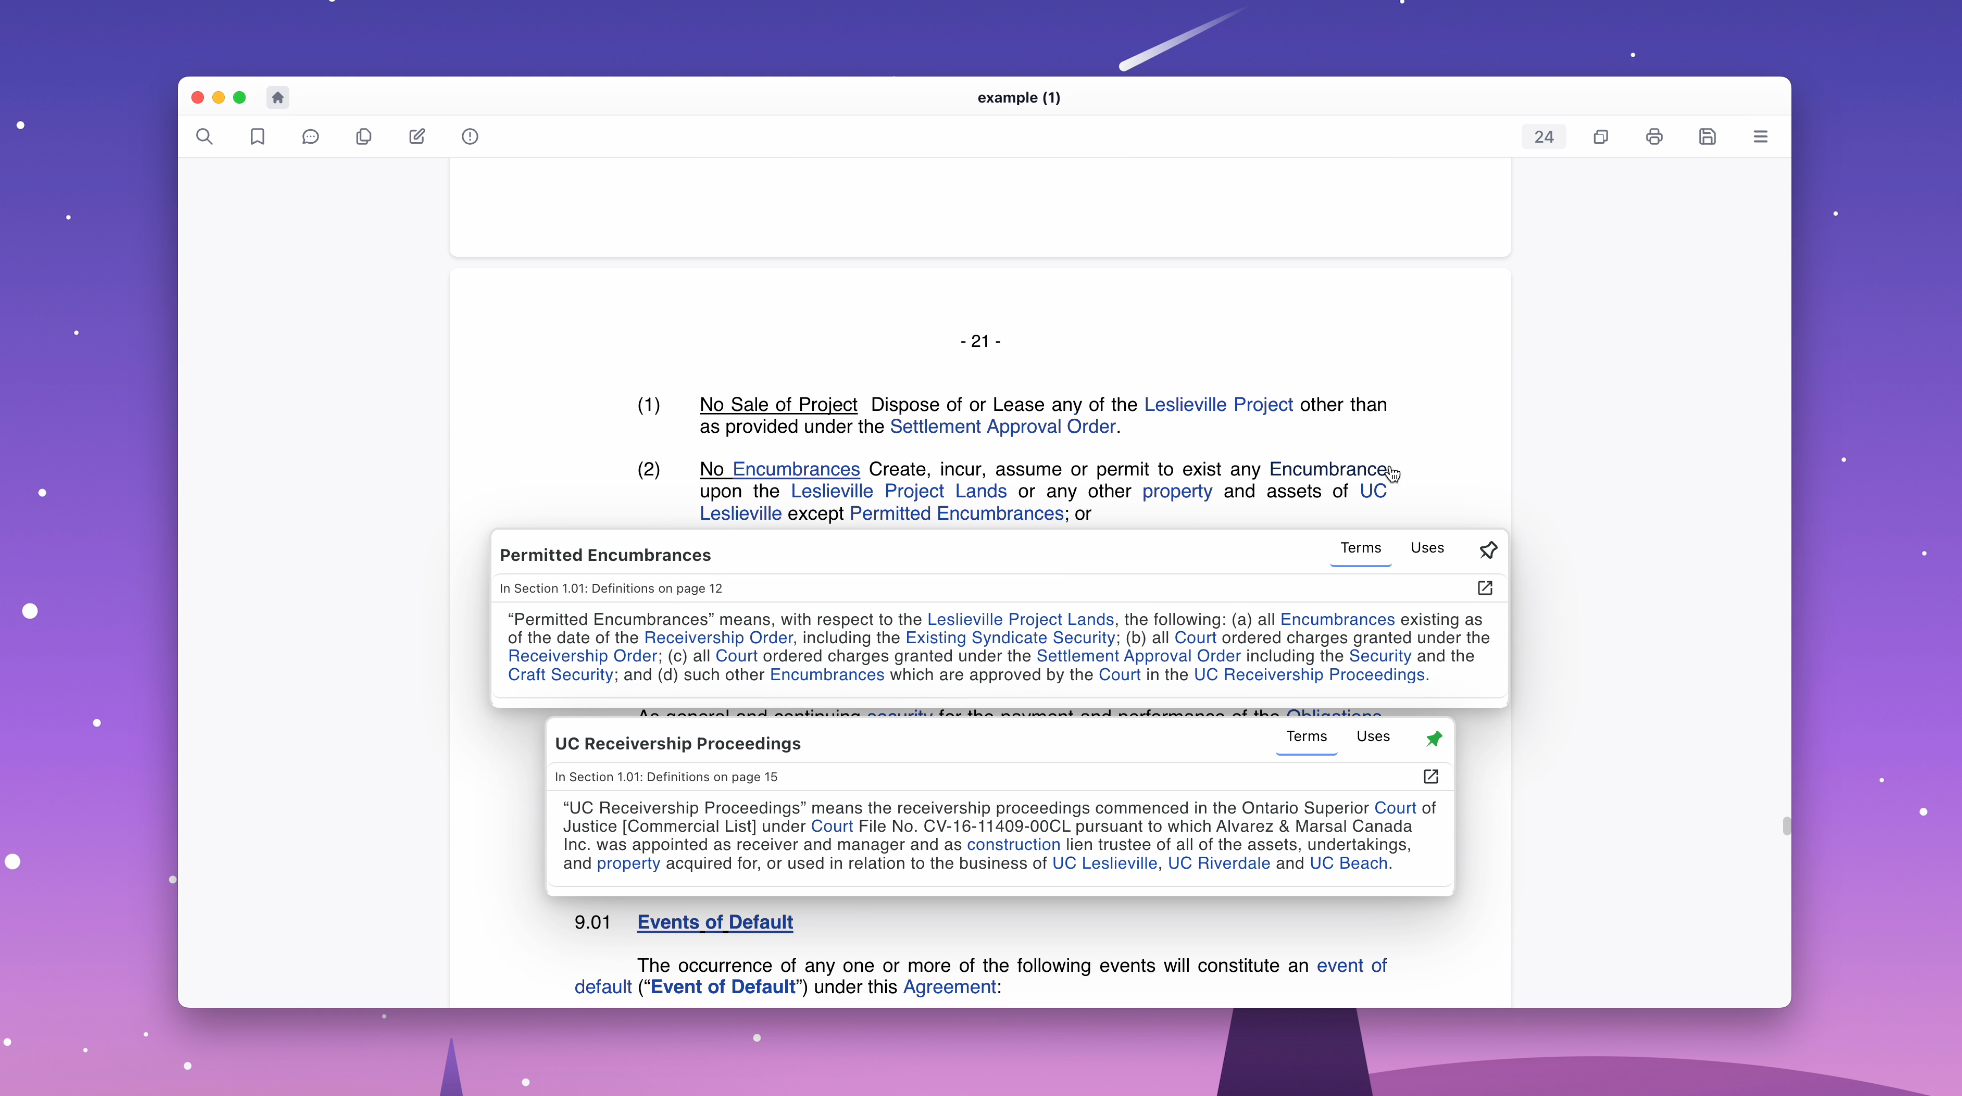The width and height of the screenshot is (1962, 1096).
Task: Click the home icon in title bar
Action: [278, 97]
